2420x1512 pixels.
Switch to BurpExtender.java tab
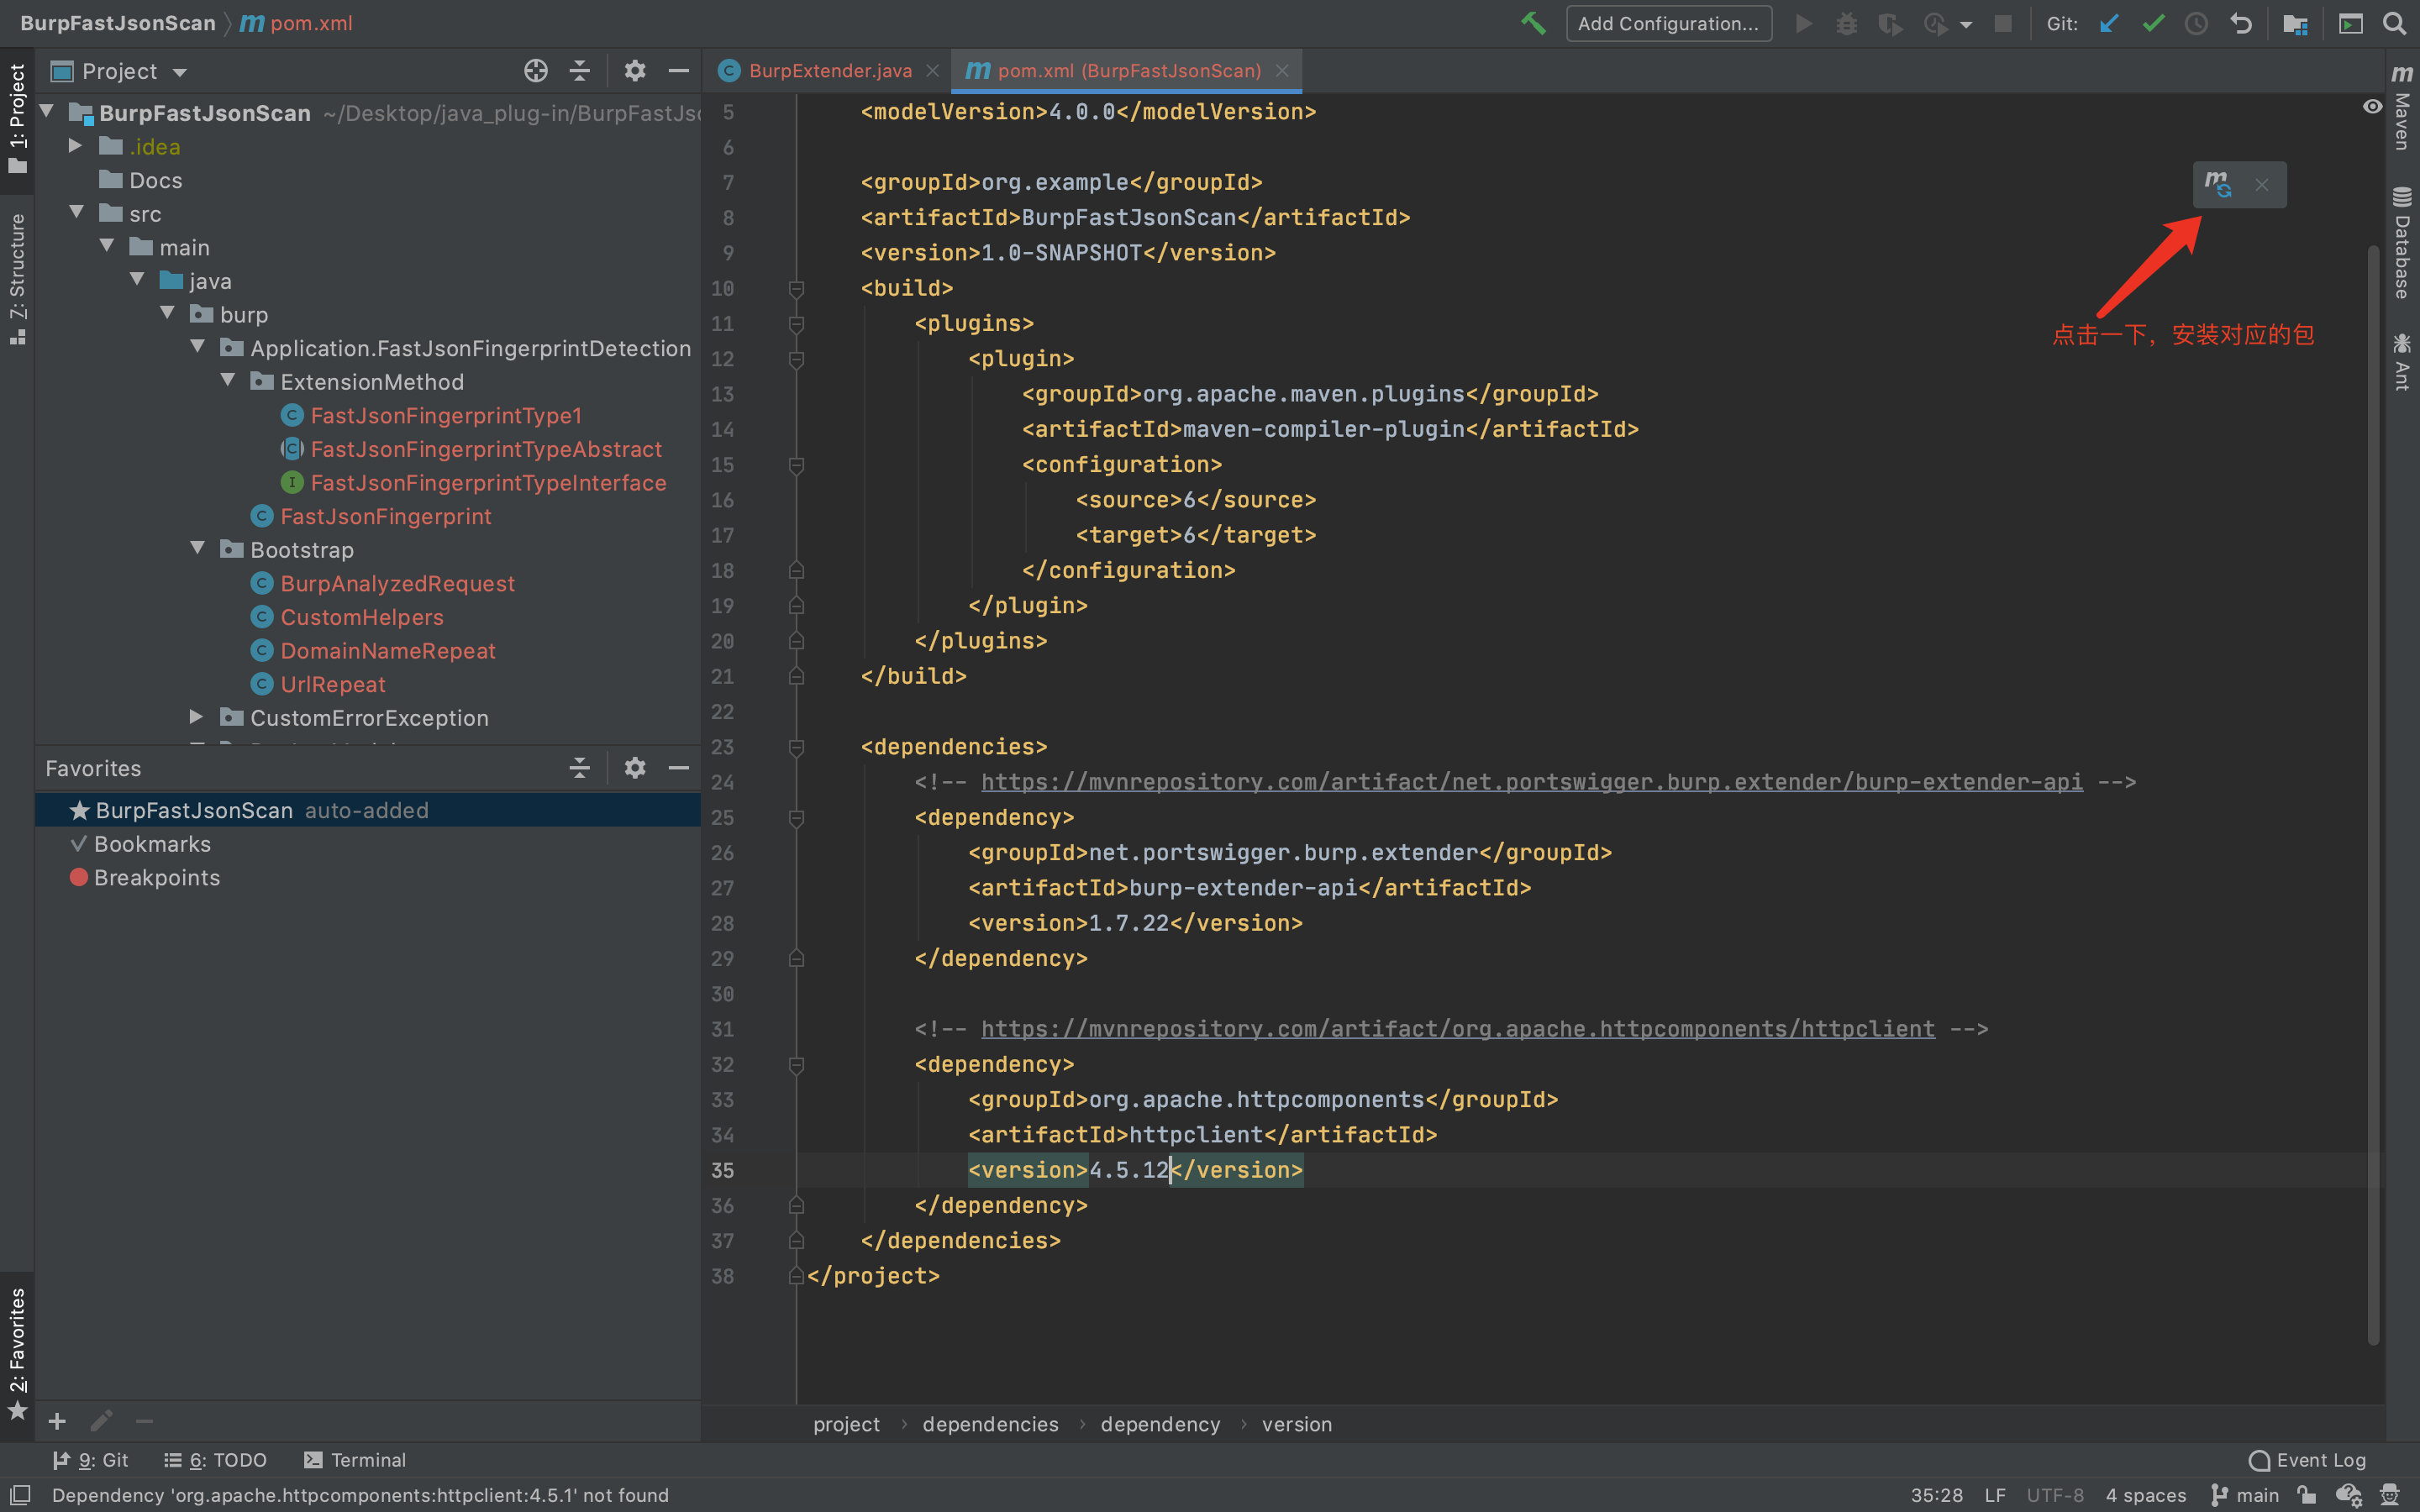[x=829, y=71]
